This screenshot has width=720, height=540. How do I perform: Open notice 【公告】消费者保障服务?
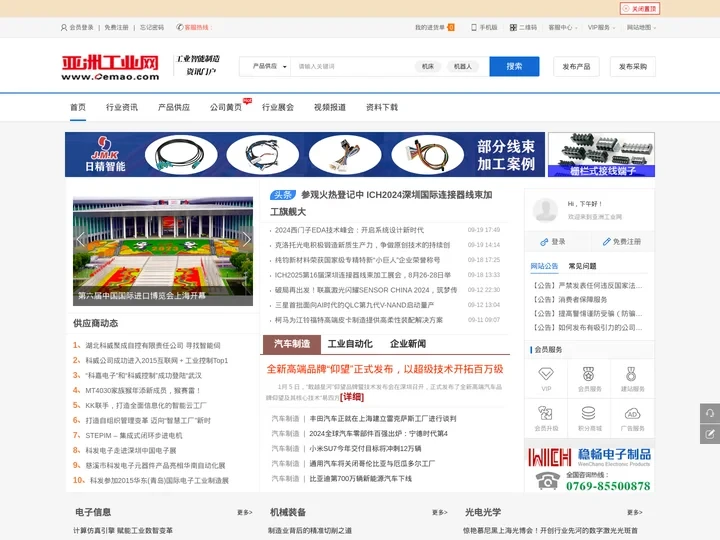[570, 300]
